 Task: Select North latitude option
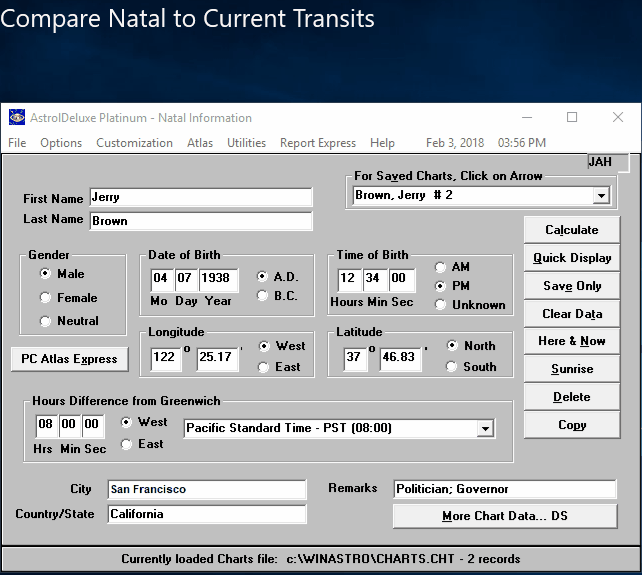[452, 346]
